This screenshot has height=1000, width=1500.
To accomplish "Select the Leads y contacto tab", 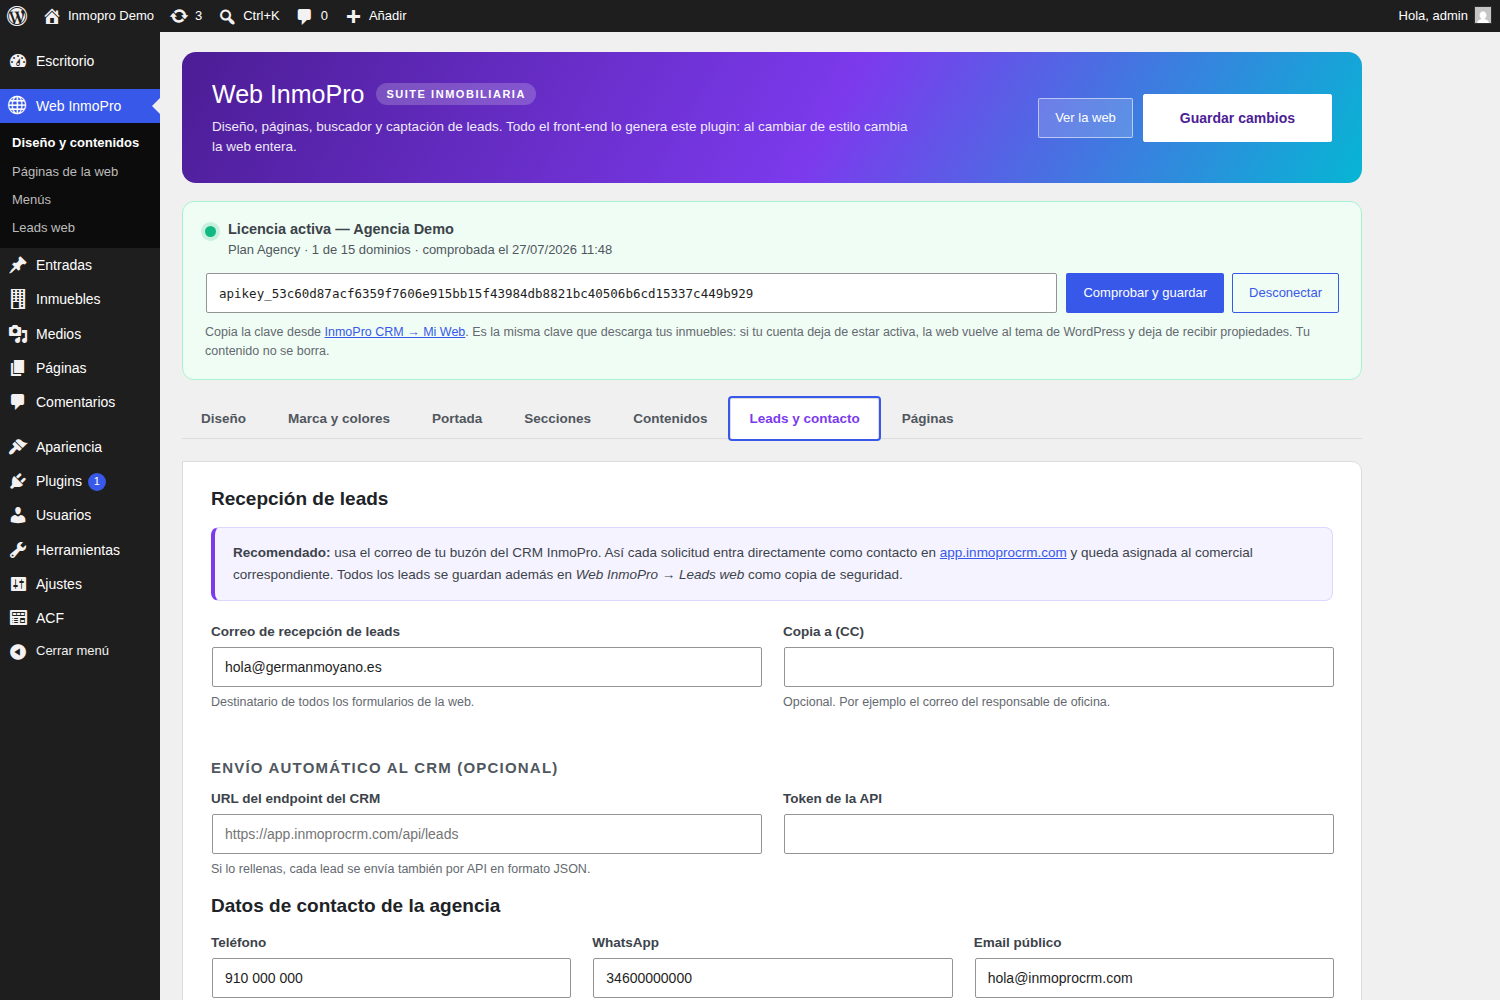I will [804, 419].
